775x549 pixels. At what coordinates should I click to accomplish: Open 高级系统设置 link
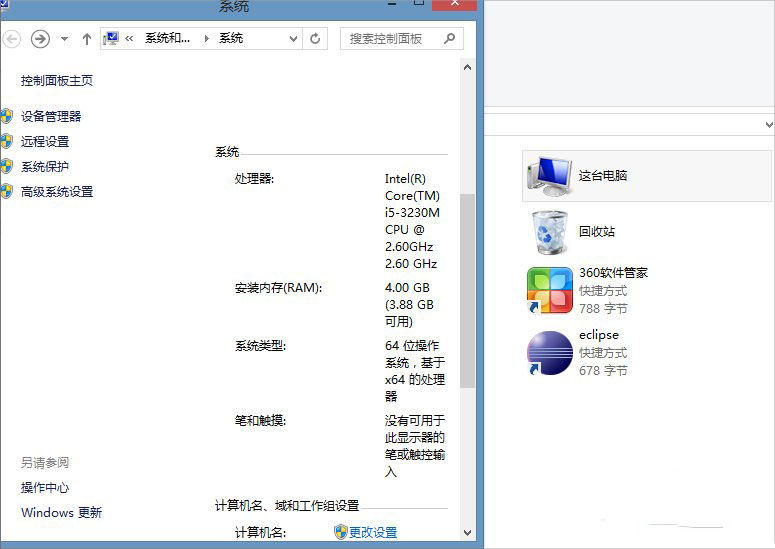[57, 192]
